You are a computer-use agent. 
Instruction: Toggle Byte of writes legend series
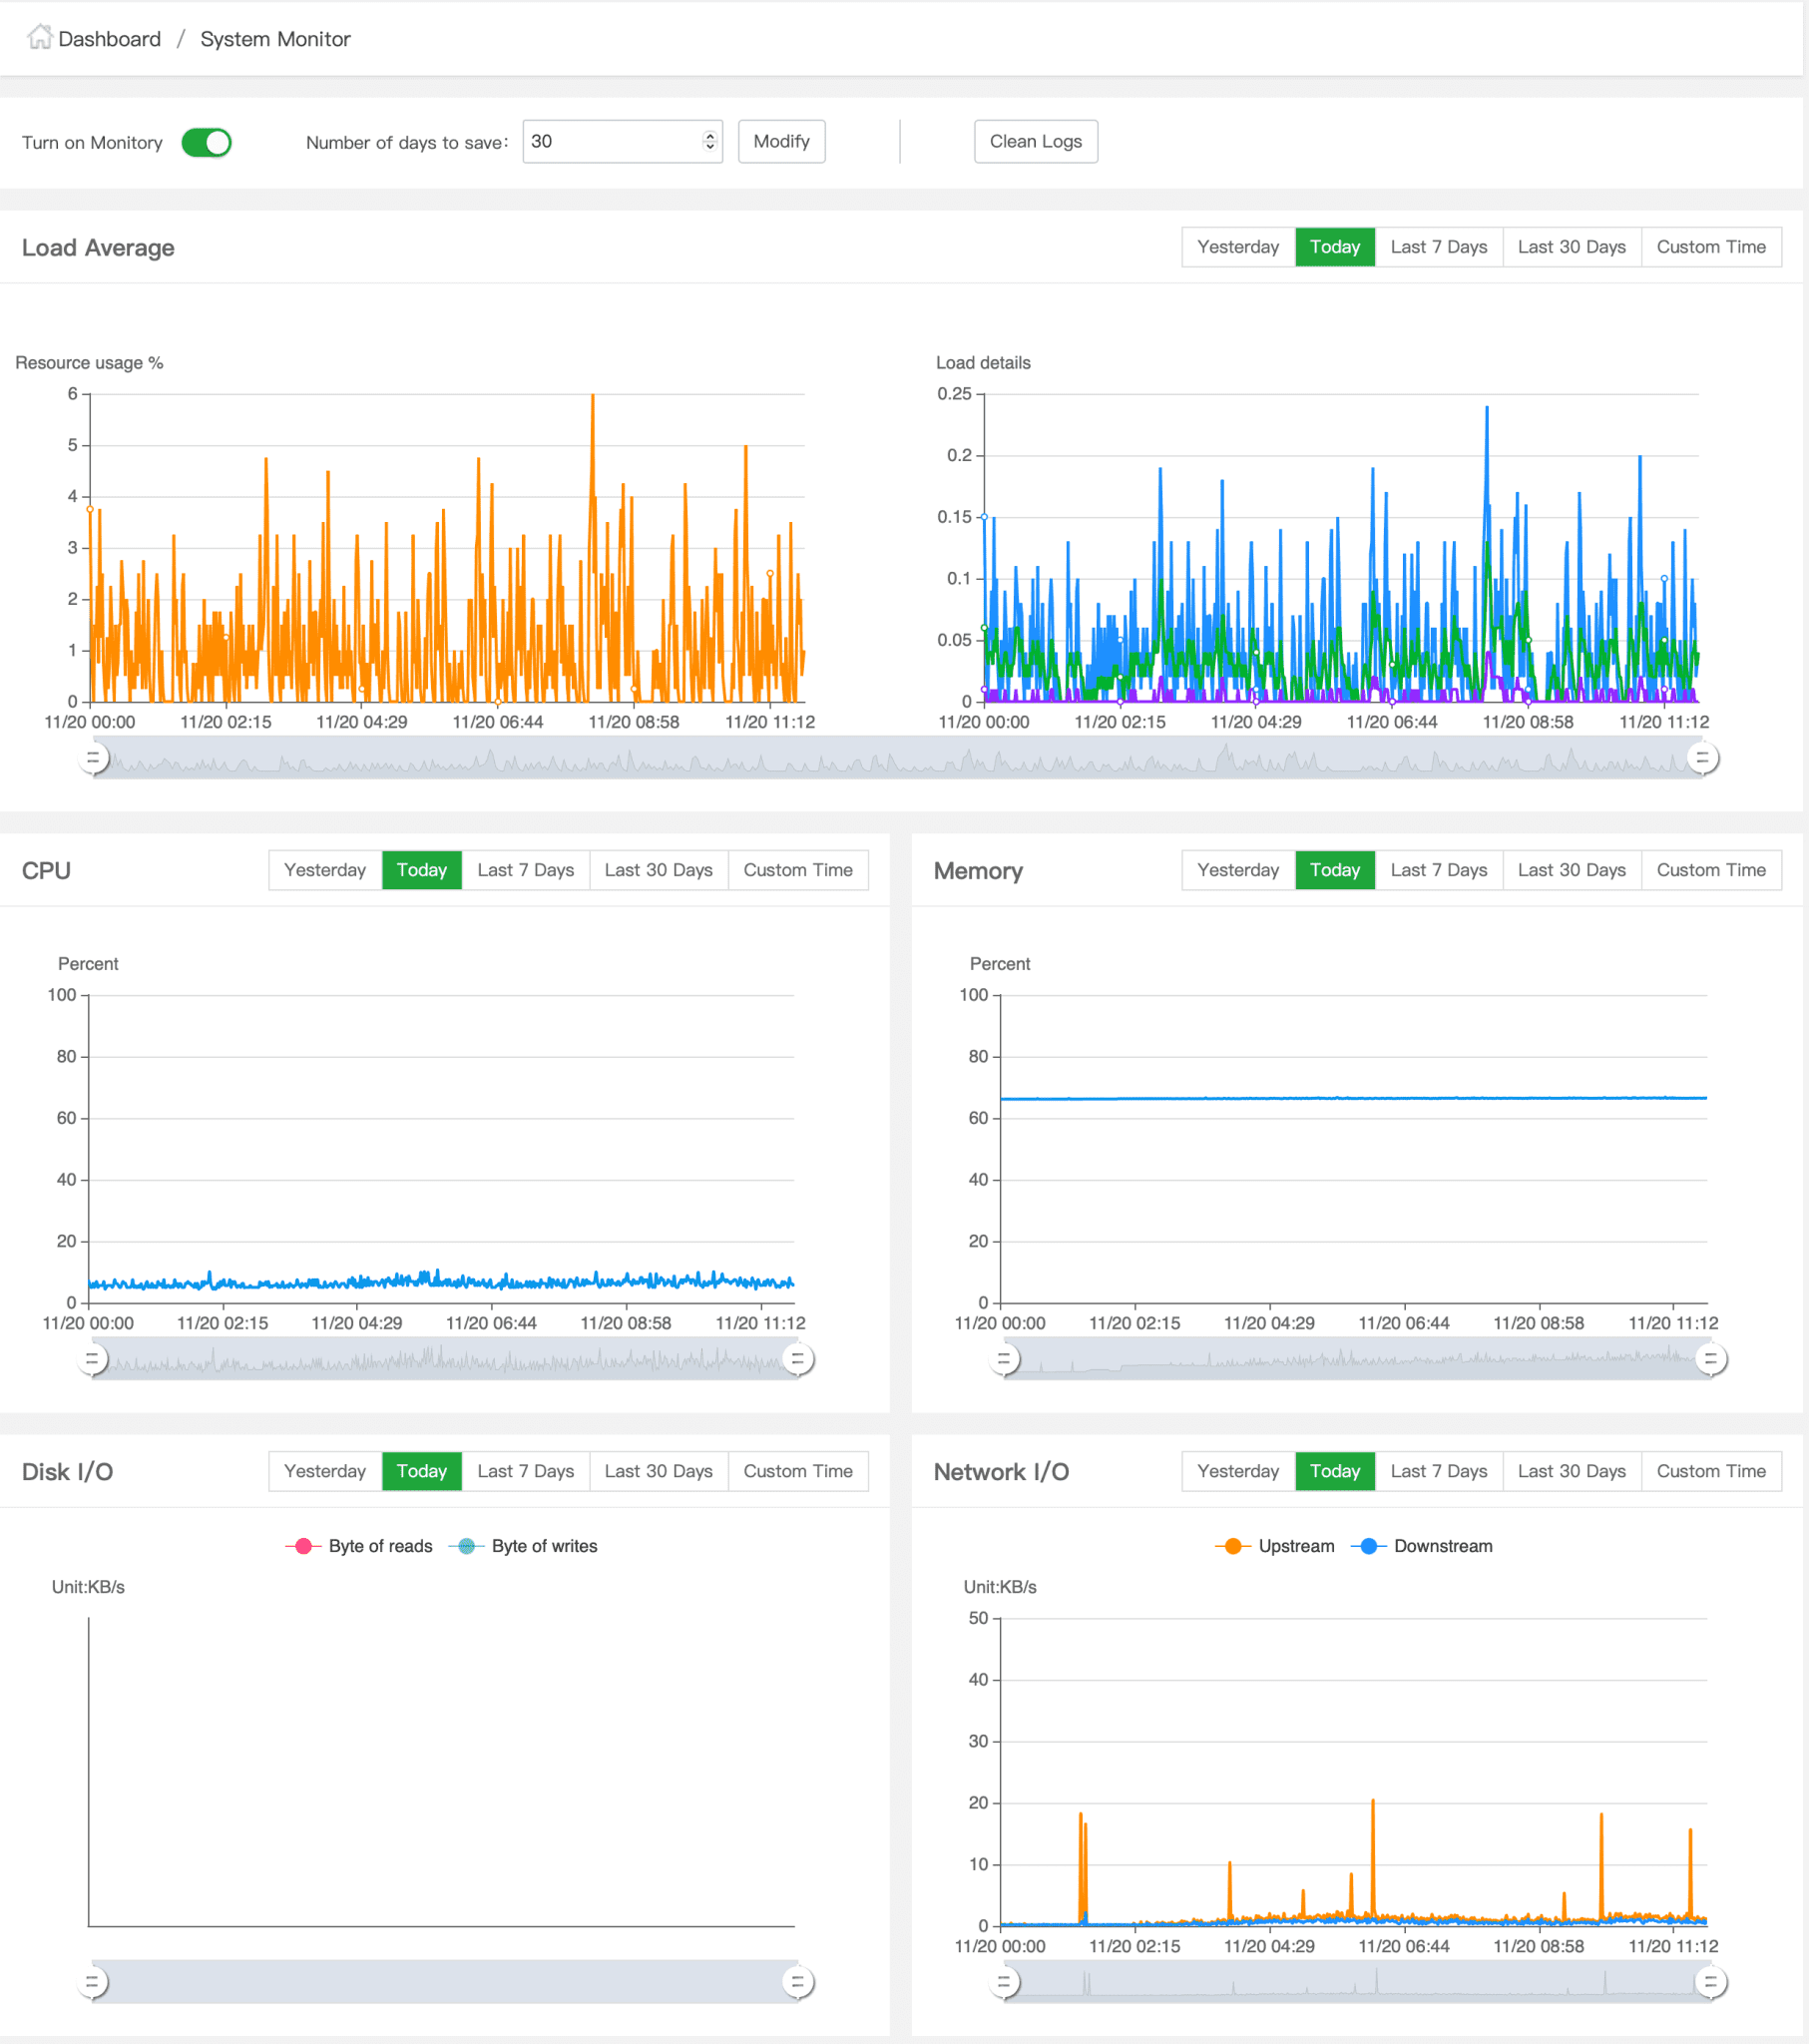(x=524, y=1546)
